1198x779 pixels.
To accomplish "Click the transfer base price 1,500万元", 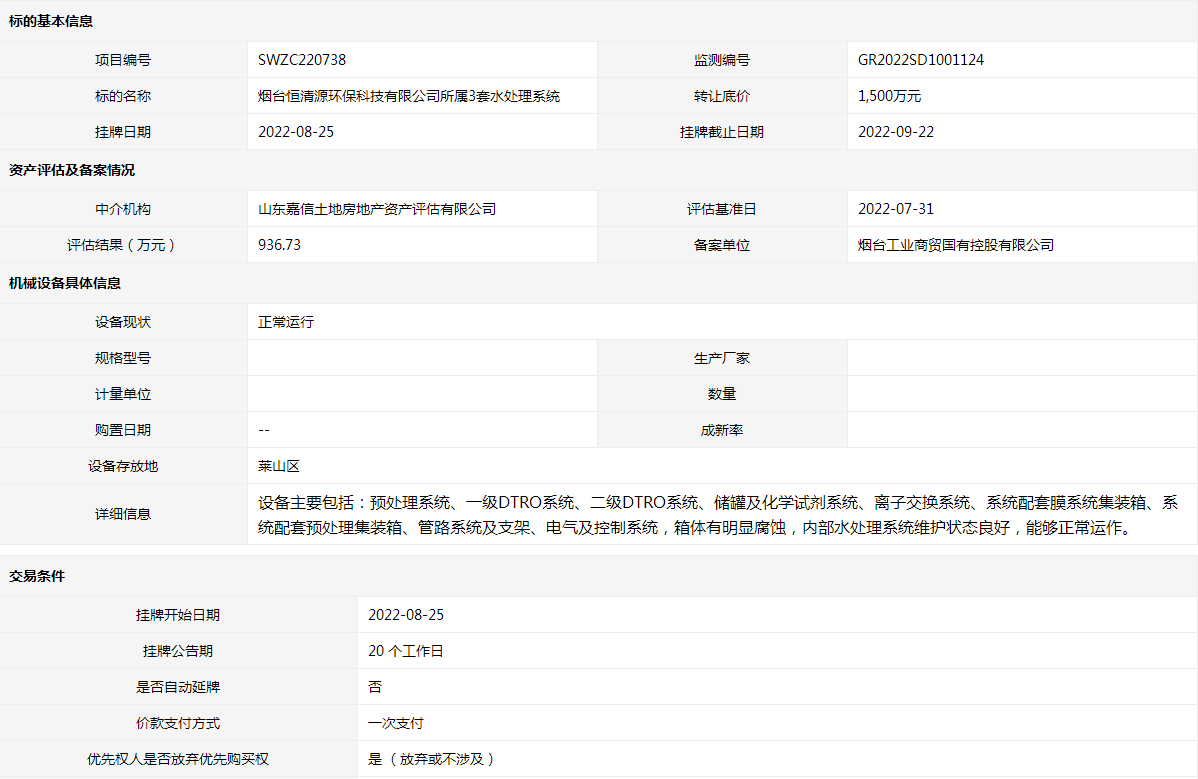I will [889, 96].
